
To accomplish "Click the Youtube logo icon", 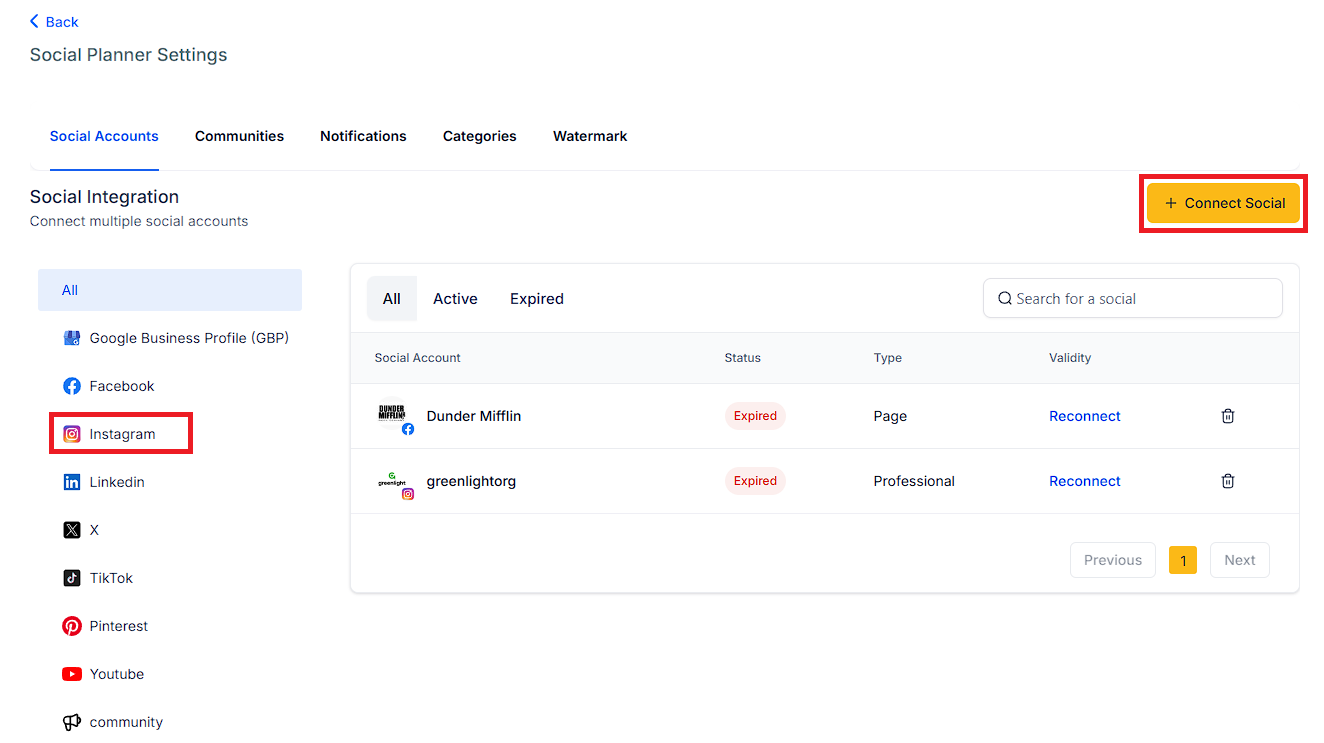I will tap(72, 674).
